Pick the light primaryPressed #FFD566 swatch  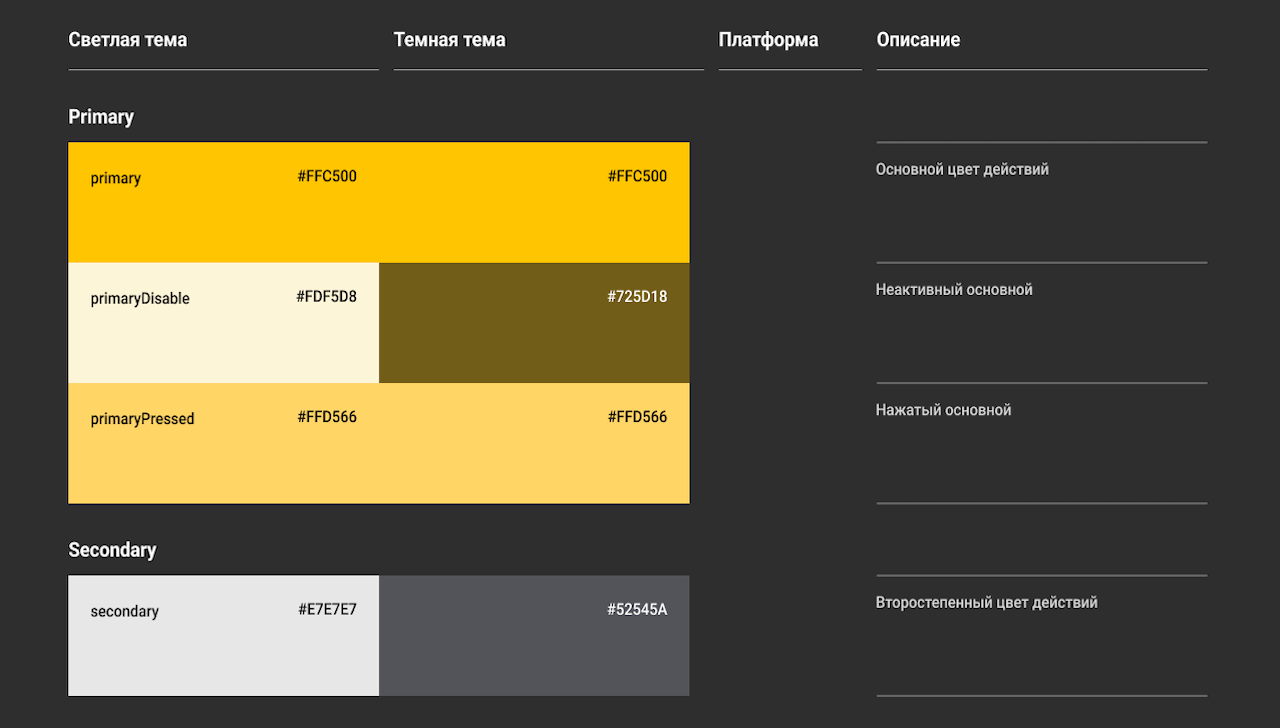coord(224,443)
